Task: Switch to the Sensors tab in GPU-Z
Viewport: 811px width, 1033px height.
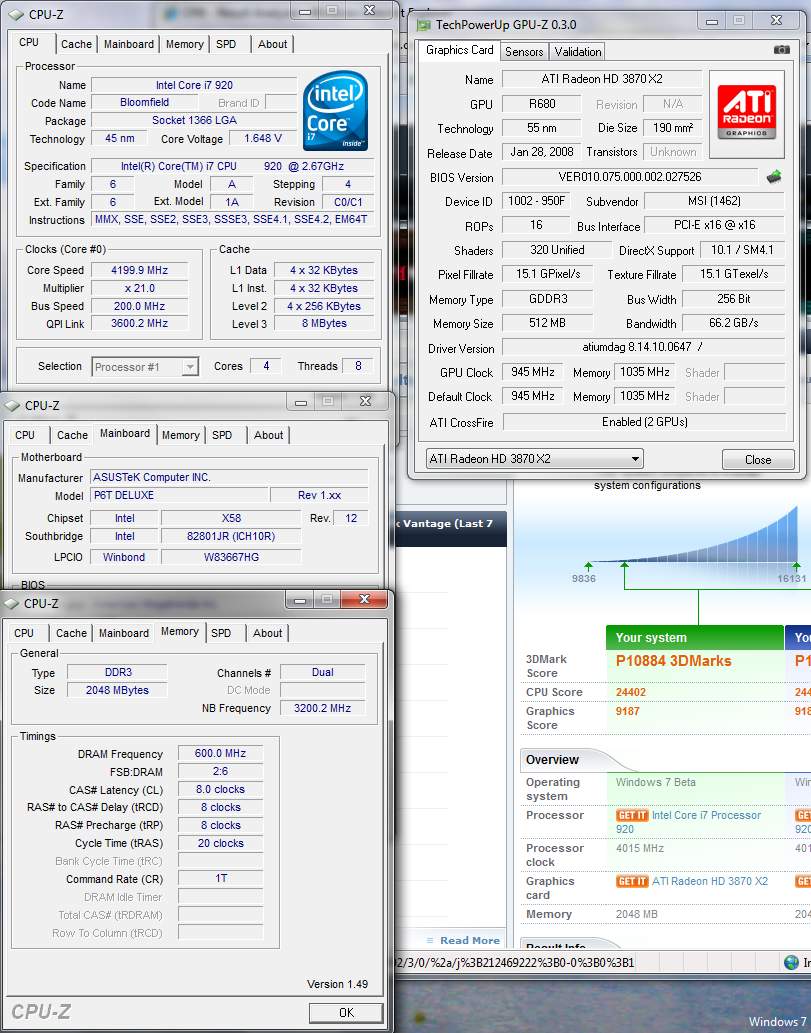Action: tap(524, 51)
